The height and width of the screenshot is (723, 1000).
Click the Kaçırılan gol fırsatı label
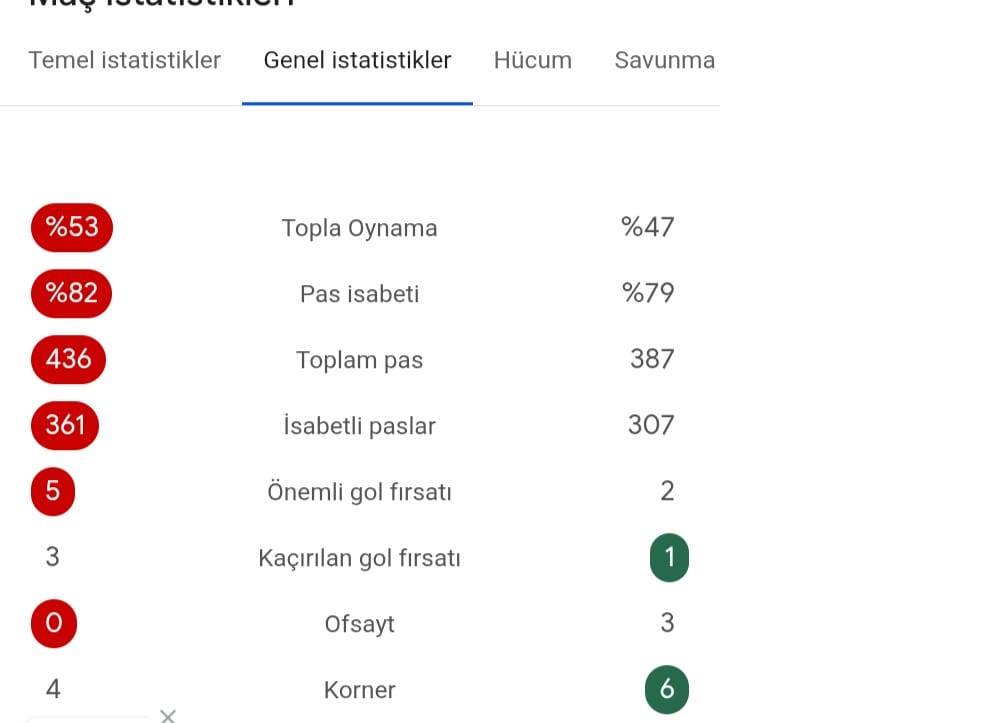[x=359, y=558]
